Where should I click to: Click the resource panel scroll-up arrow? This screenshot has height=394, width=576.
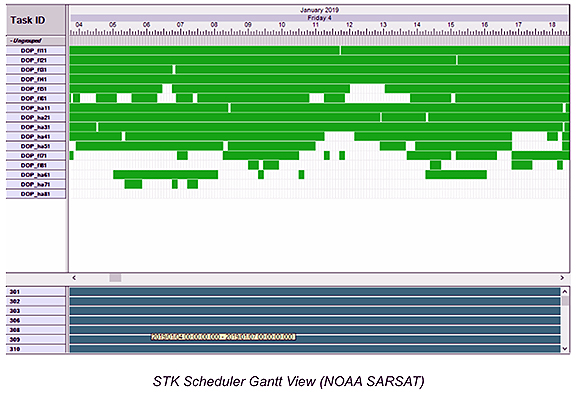click(x=565, y=292)
